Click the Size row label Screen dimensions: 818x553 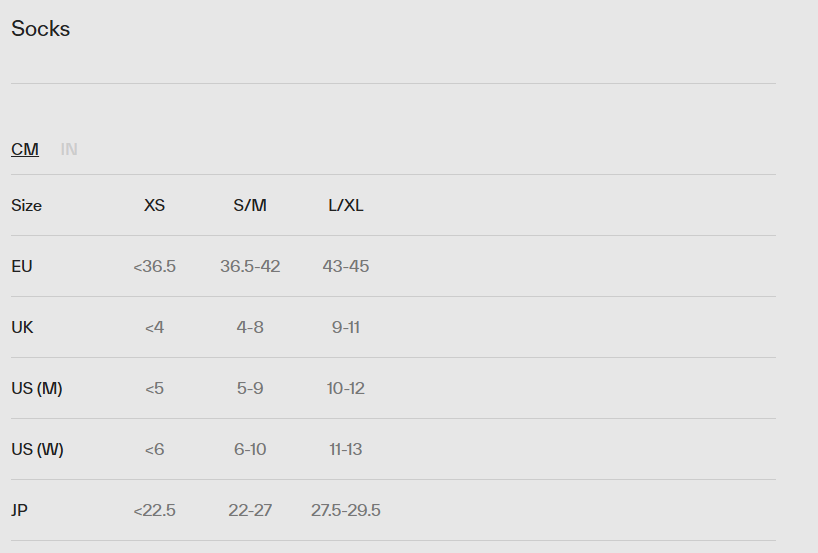(x=27, y=205)
